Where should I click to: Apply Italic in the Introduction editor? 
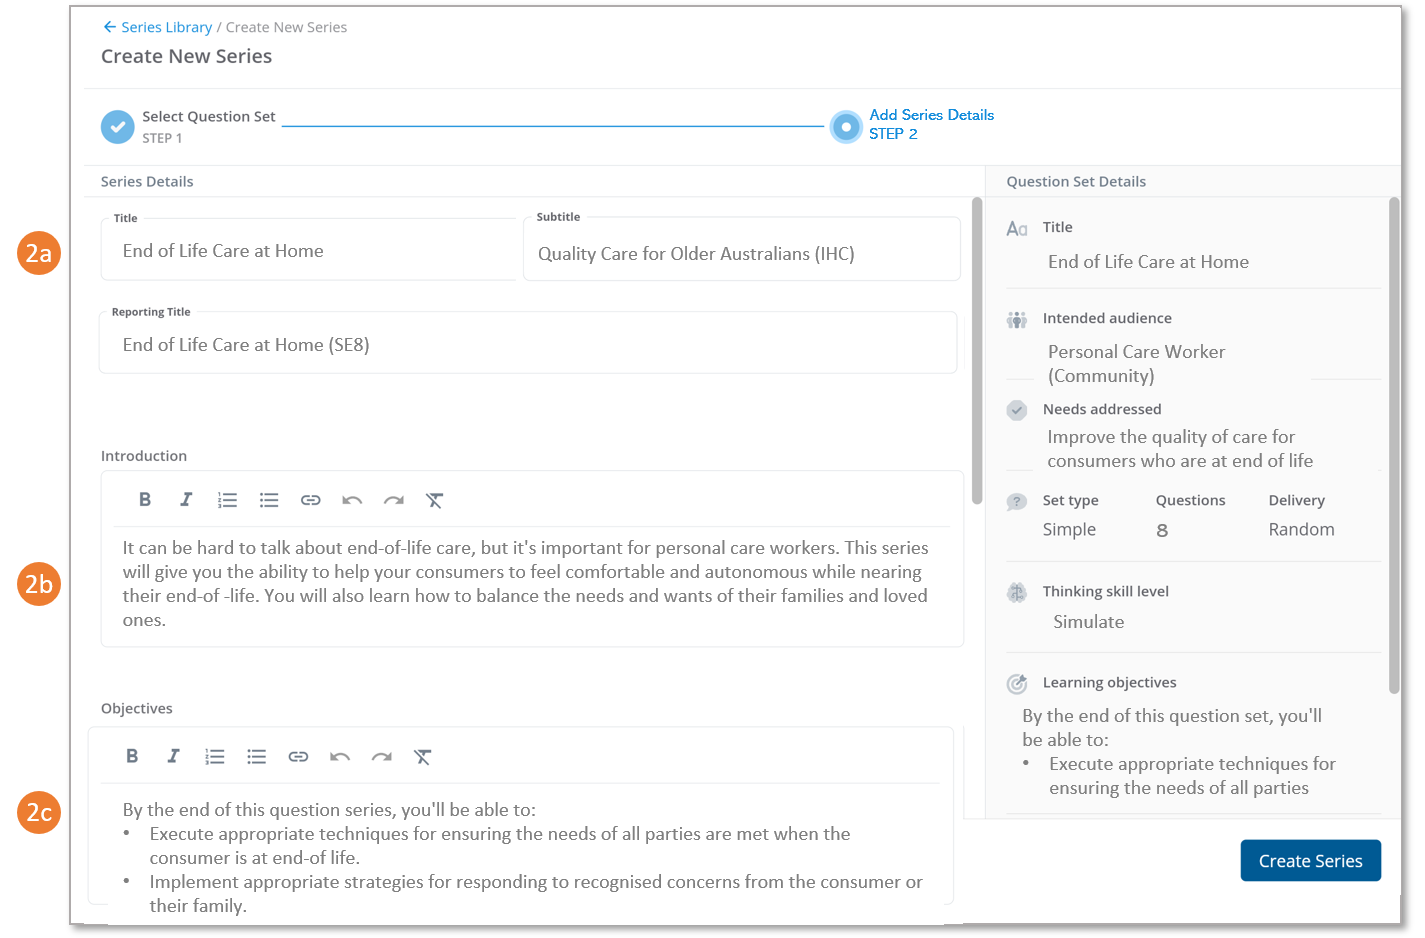[186, 500]
